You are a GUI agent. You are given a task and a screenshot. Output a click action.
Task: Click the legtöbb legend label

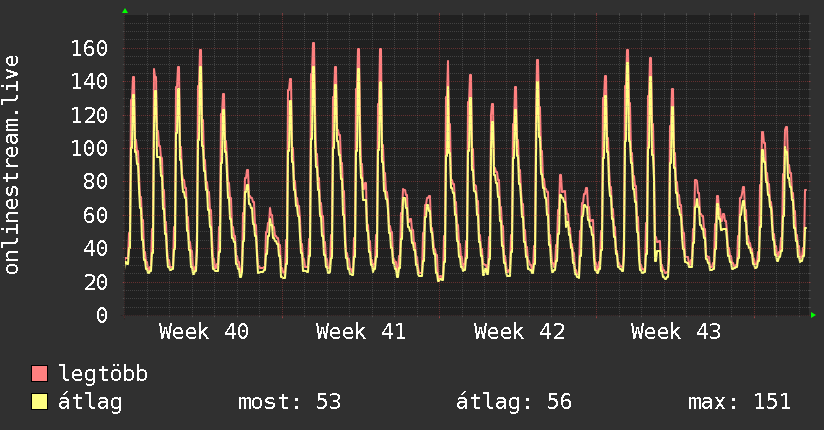click(x=103, y=374)
